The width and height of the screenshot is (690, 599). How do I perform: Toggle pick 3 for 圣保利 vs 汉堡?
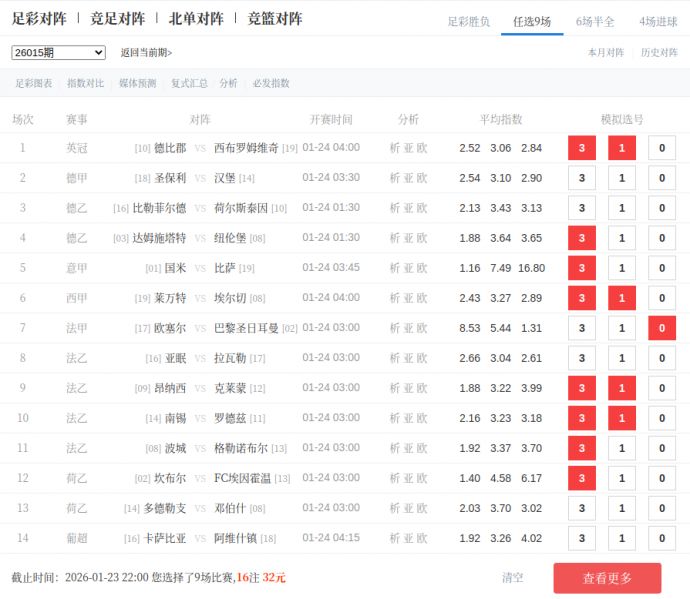[581, 178]
